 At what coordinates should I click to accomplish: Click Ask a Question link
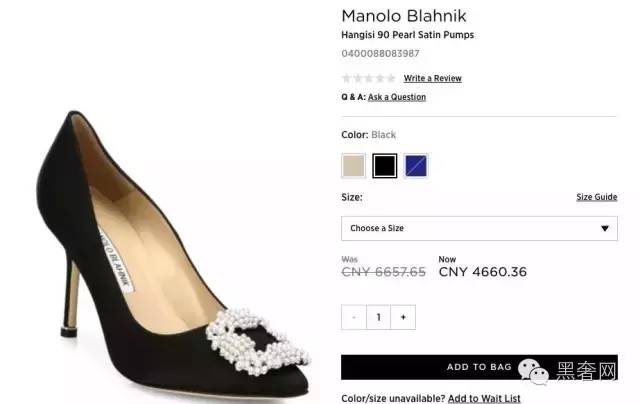tap(396, 97)
